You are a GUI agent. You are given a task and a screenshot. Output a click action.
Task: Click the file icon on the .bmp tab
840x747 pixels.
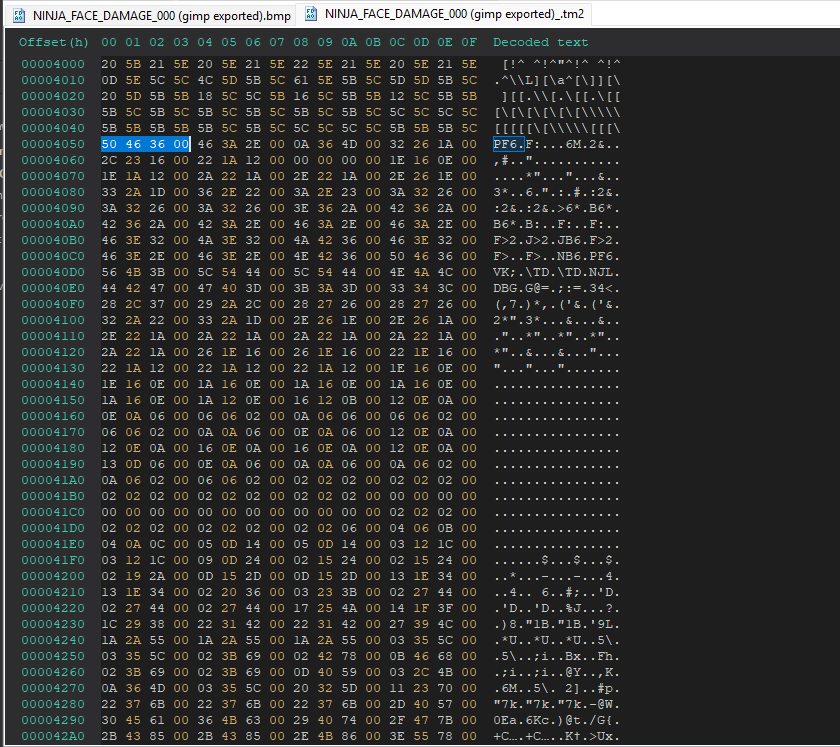[18, 13]
